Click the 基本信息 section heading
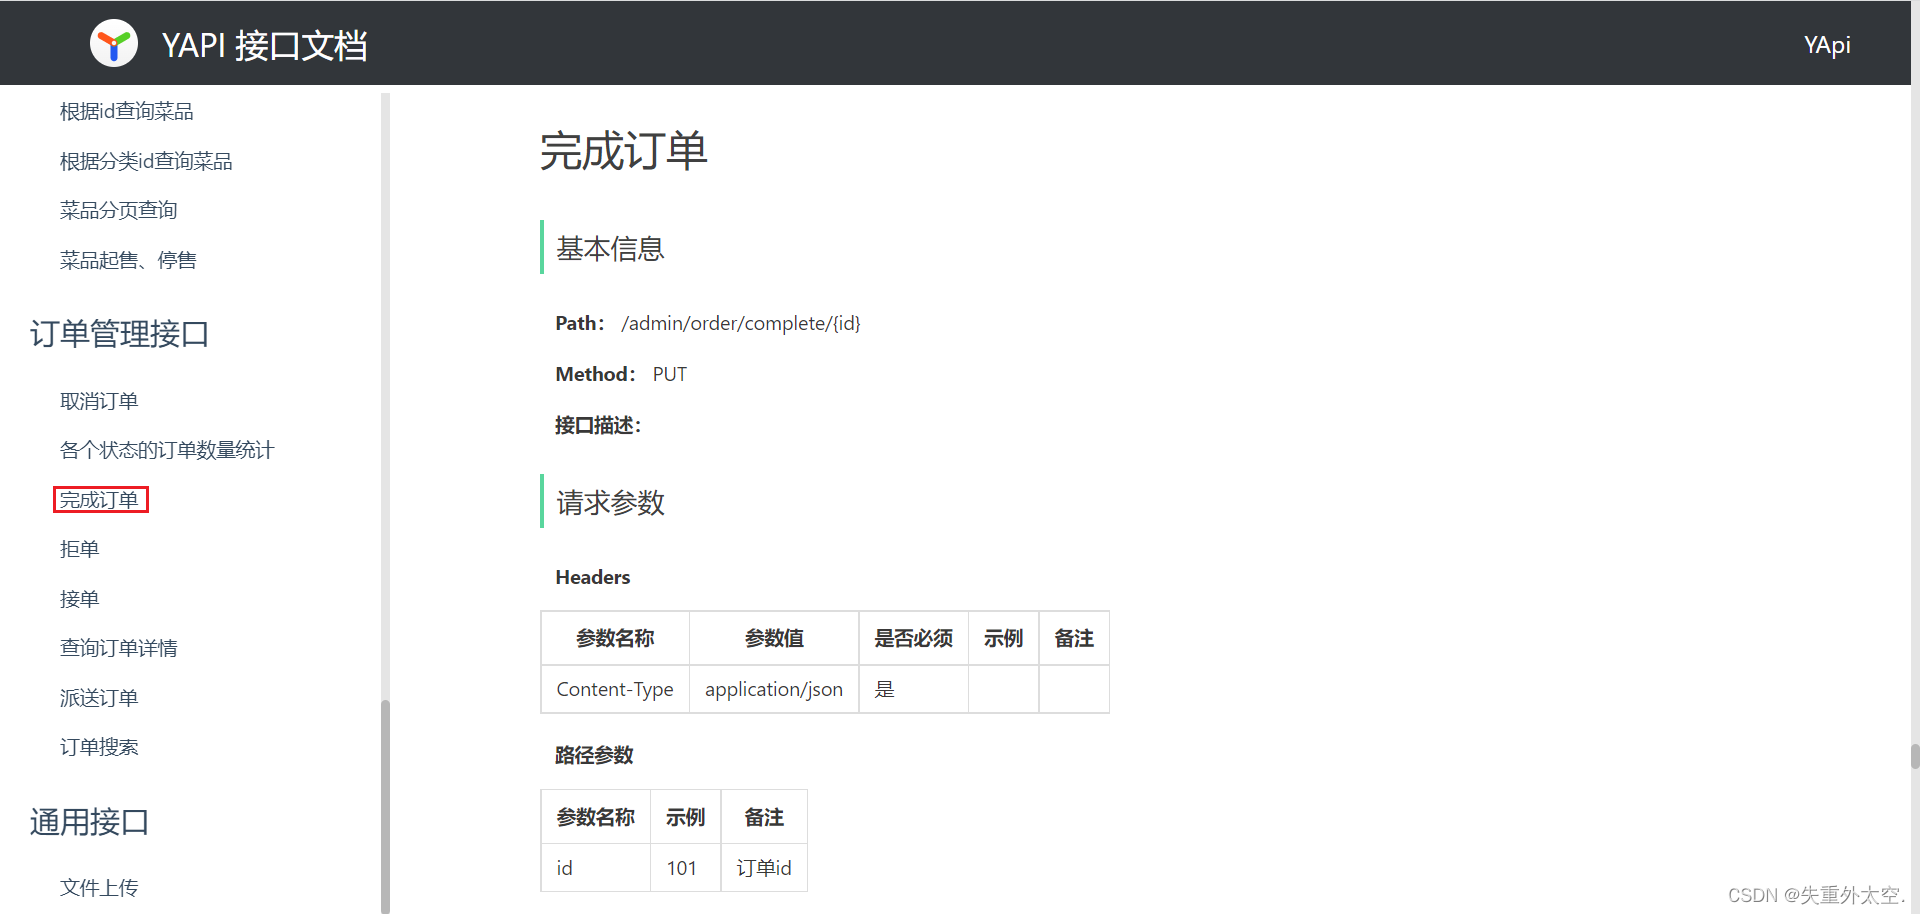 tap(610, 248)
